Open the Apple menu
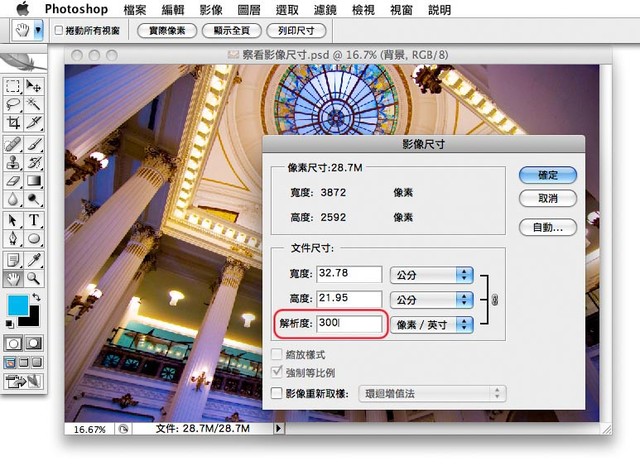The height and width of the screenshot is (466, 640). [23, 9]
